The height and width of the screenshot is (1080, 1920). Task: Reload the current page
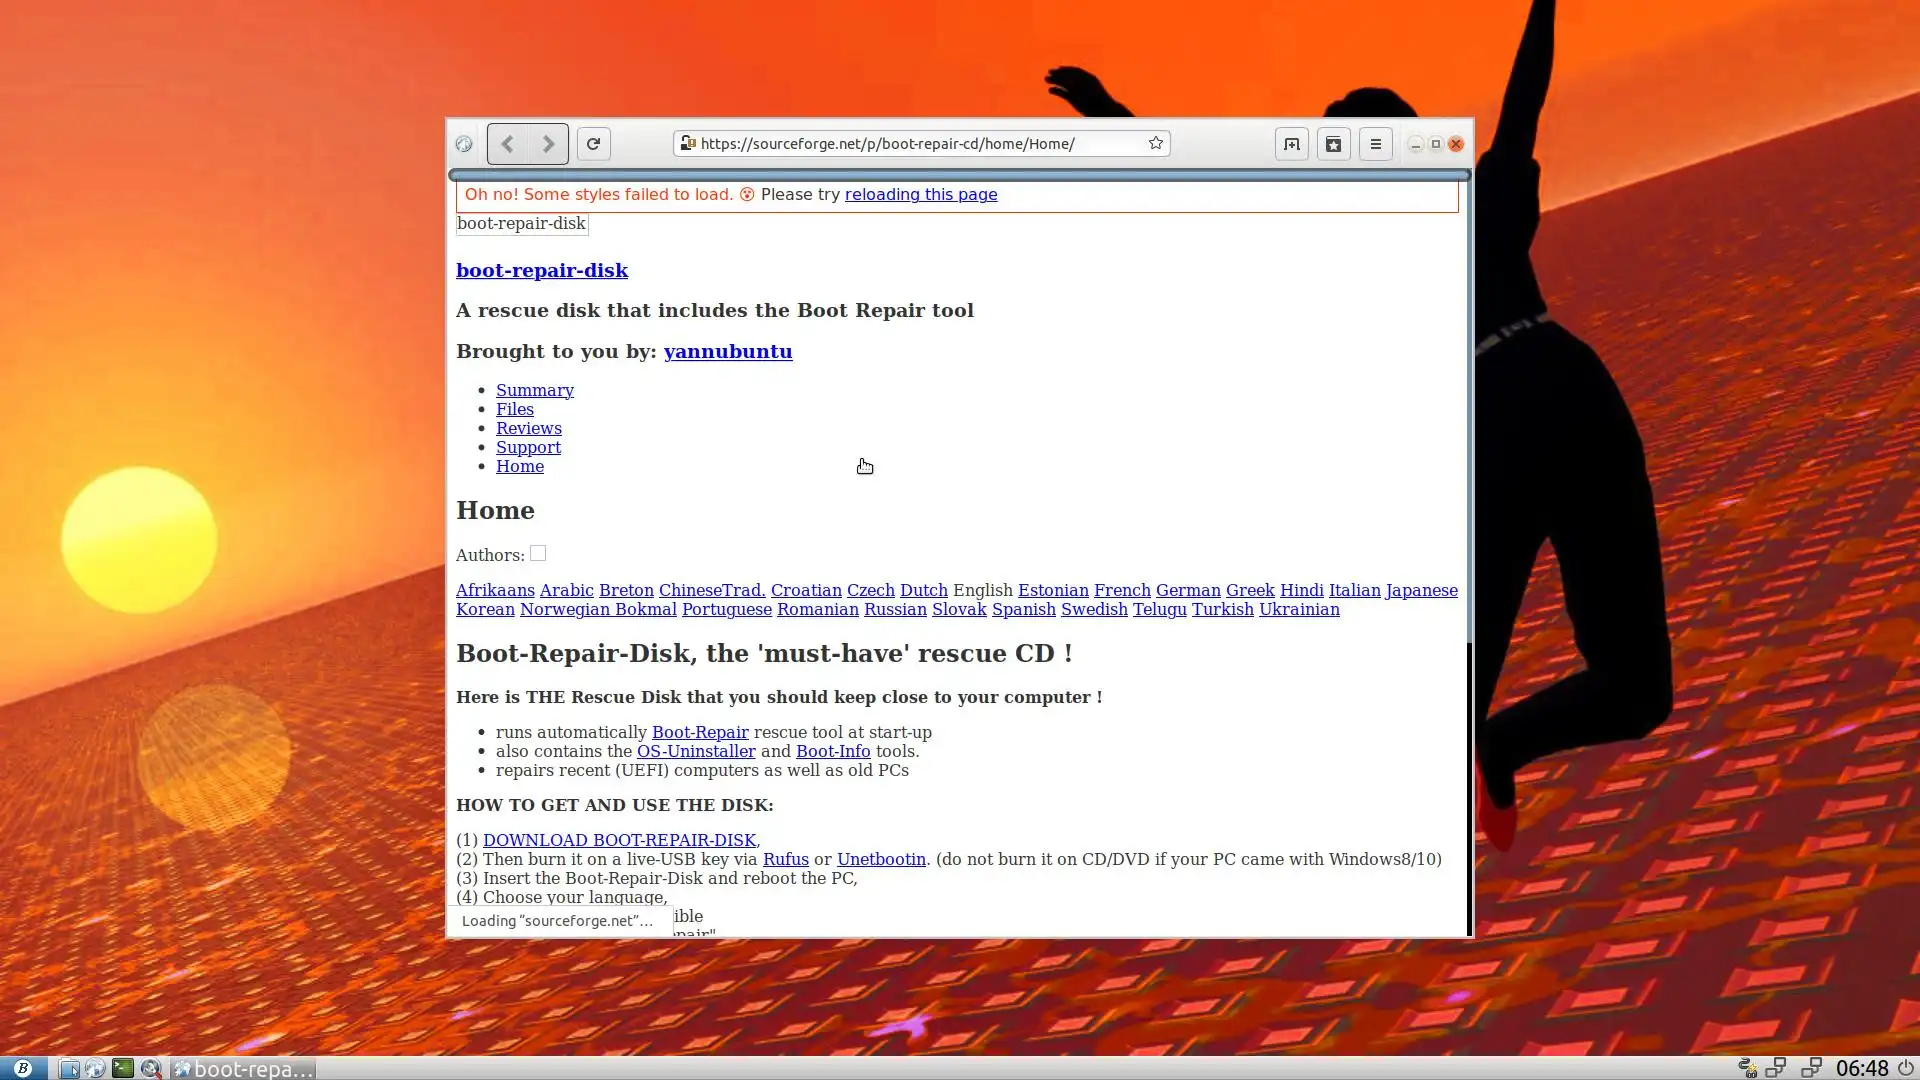tap(593, 144)
